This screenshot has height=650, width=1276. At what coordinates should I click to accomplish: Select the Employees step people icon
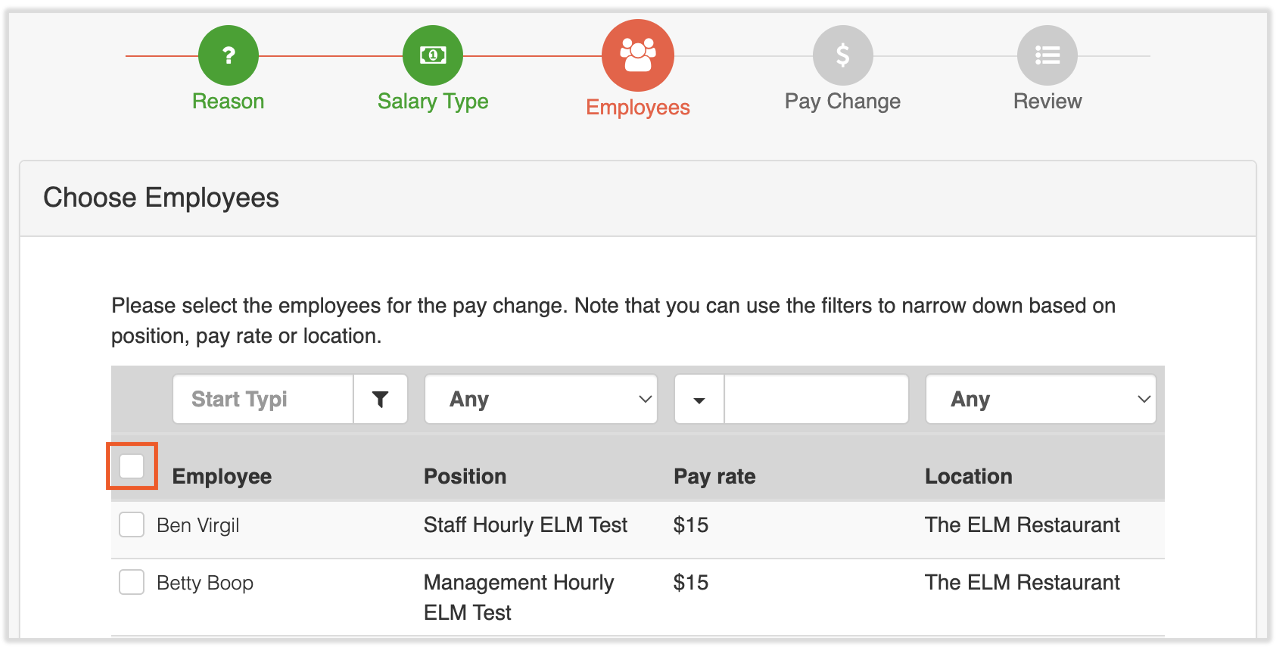[x=638, y=56]
